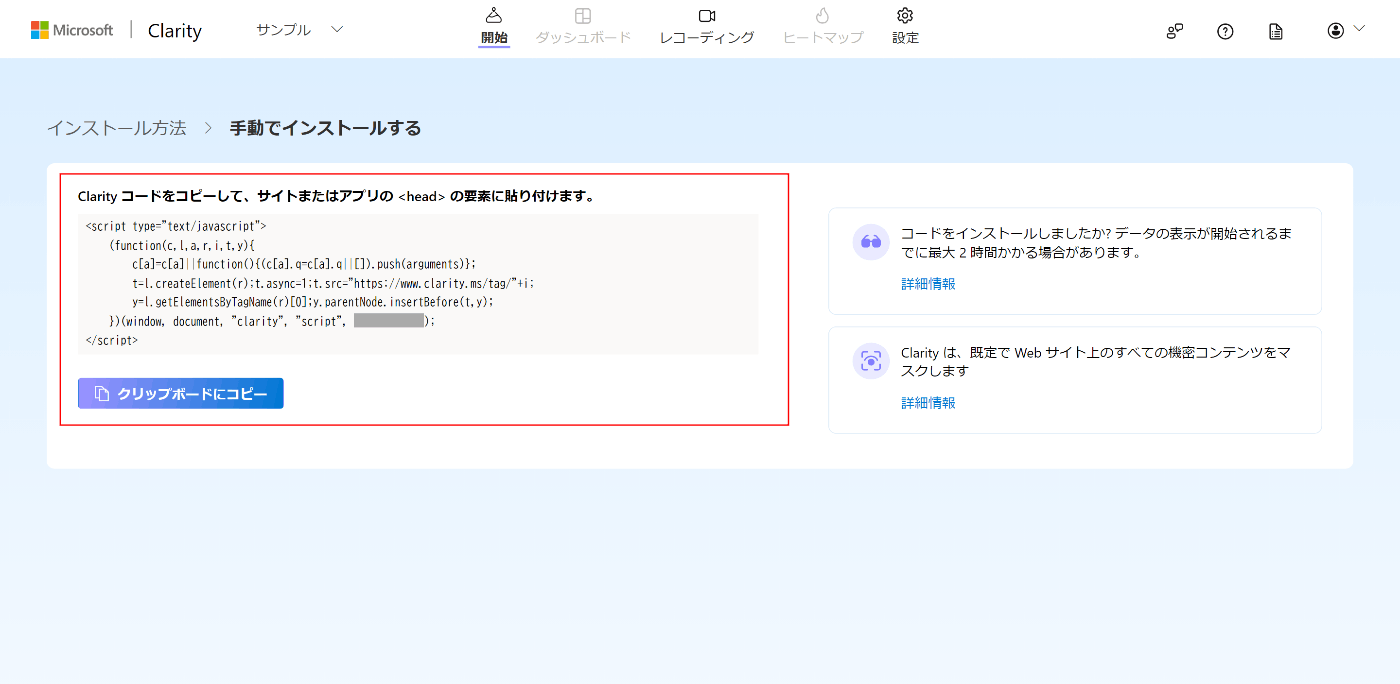This screenshot has height=684, width=1400.
Task: Click the "<script type="text/javascript">" line
Action: 176,226
